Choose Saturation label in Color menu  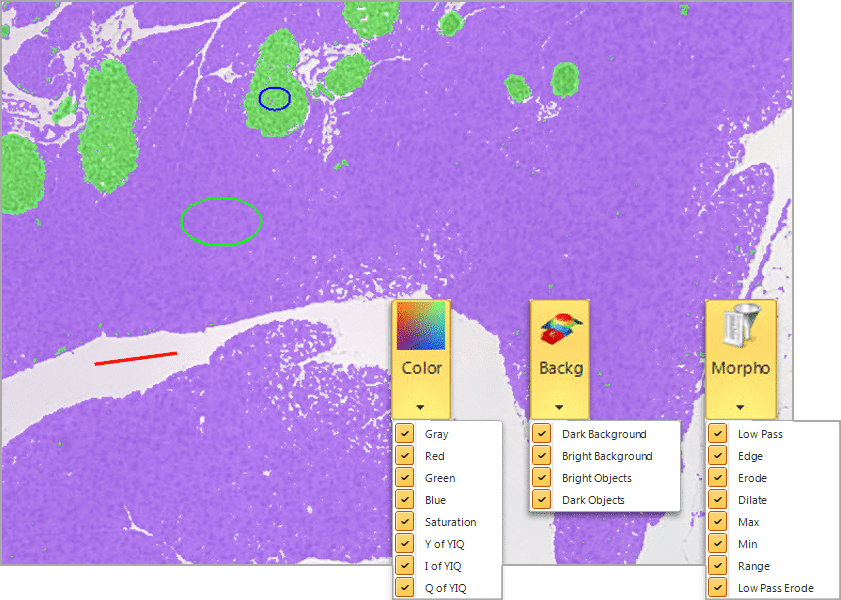(x=451, y=522)
